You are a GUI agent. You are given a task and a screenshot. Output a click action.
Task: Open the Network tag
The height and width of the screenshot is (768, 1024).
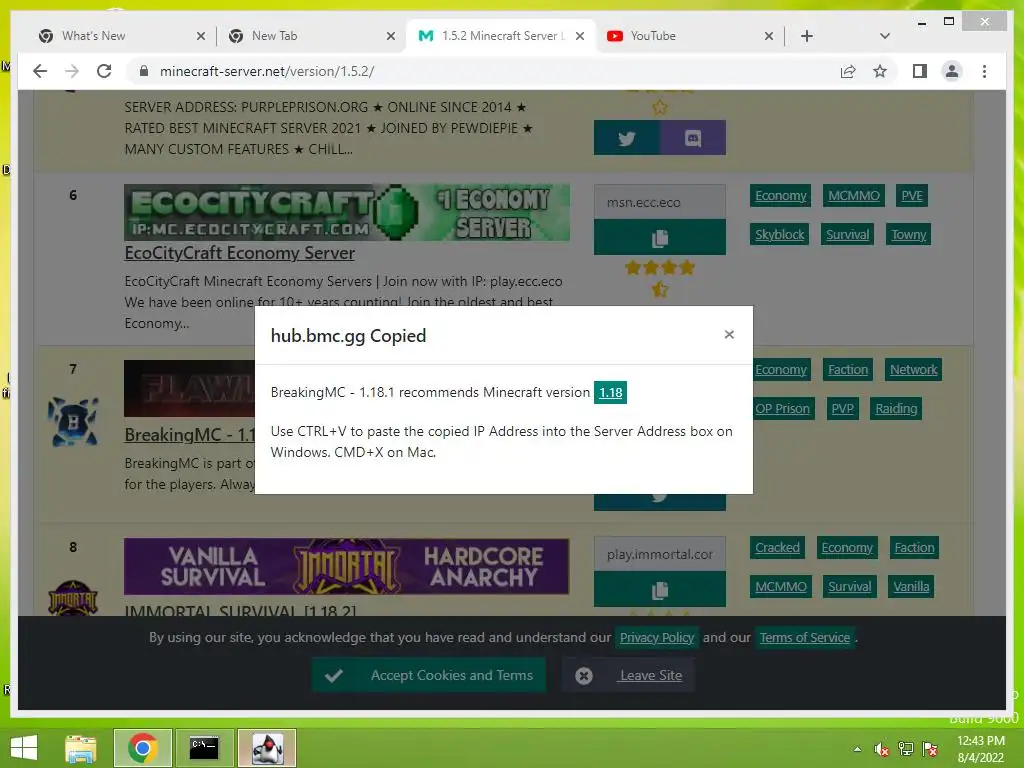pos(913,370)
